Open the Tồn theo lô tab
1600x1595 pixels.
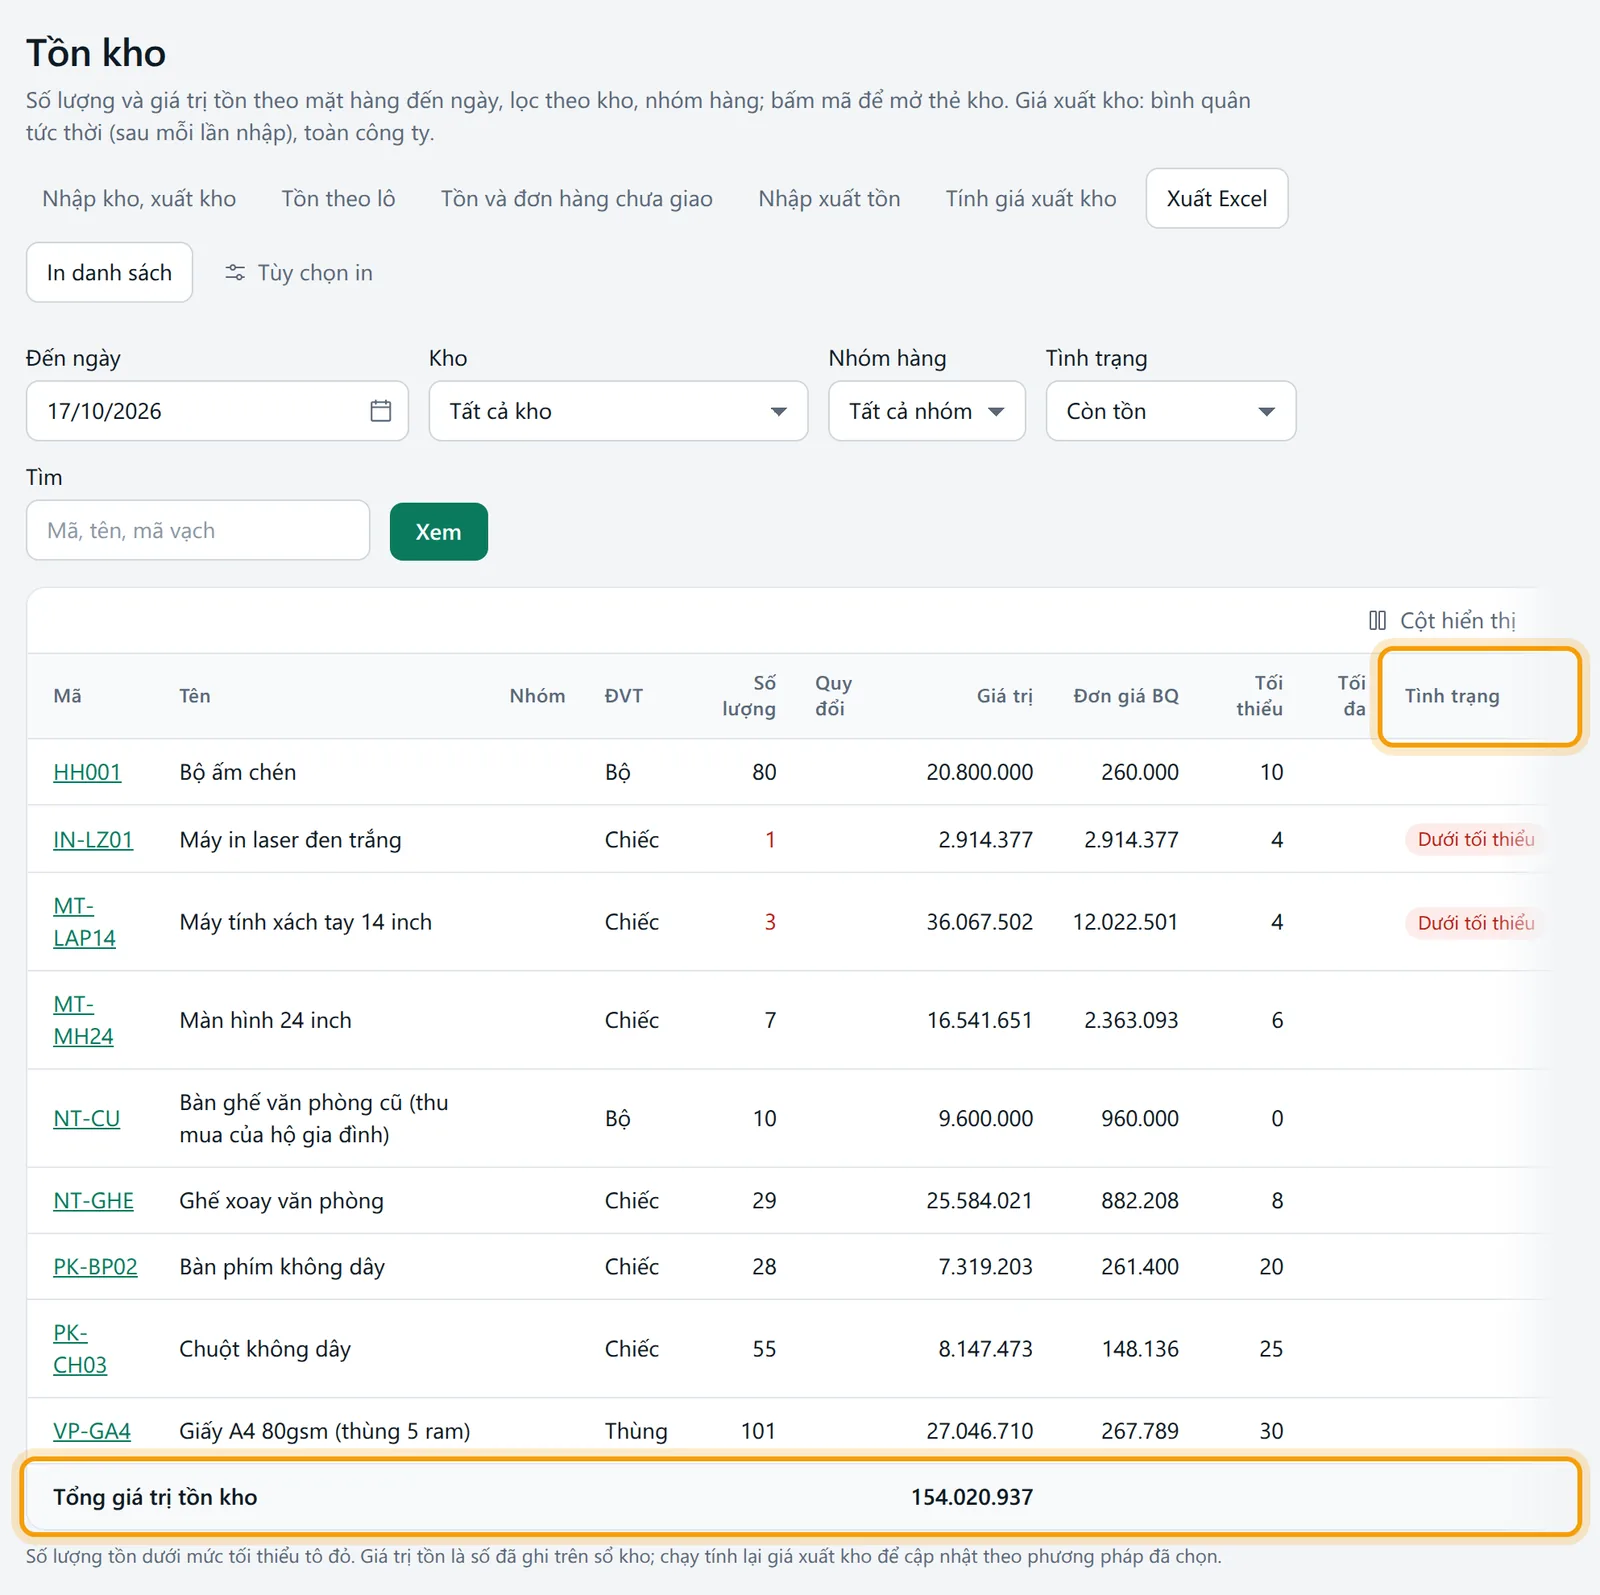click(x=338, y=199)
